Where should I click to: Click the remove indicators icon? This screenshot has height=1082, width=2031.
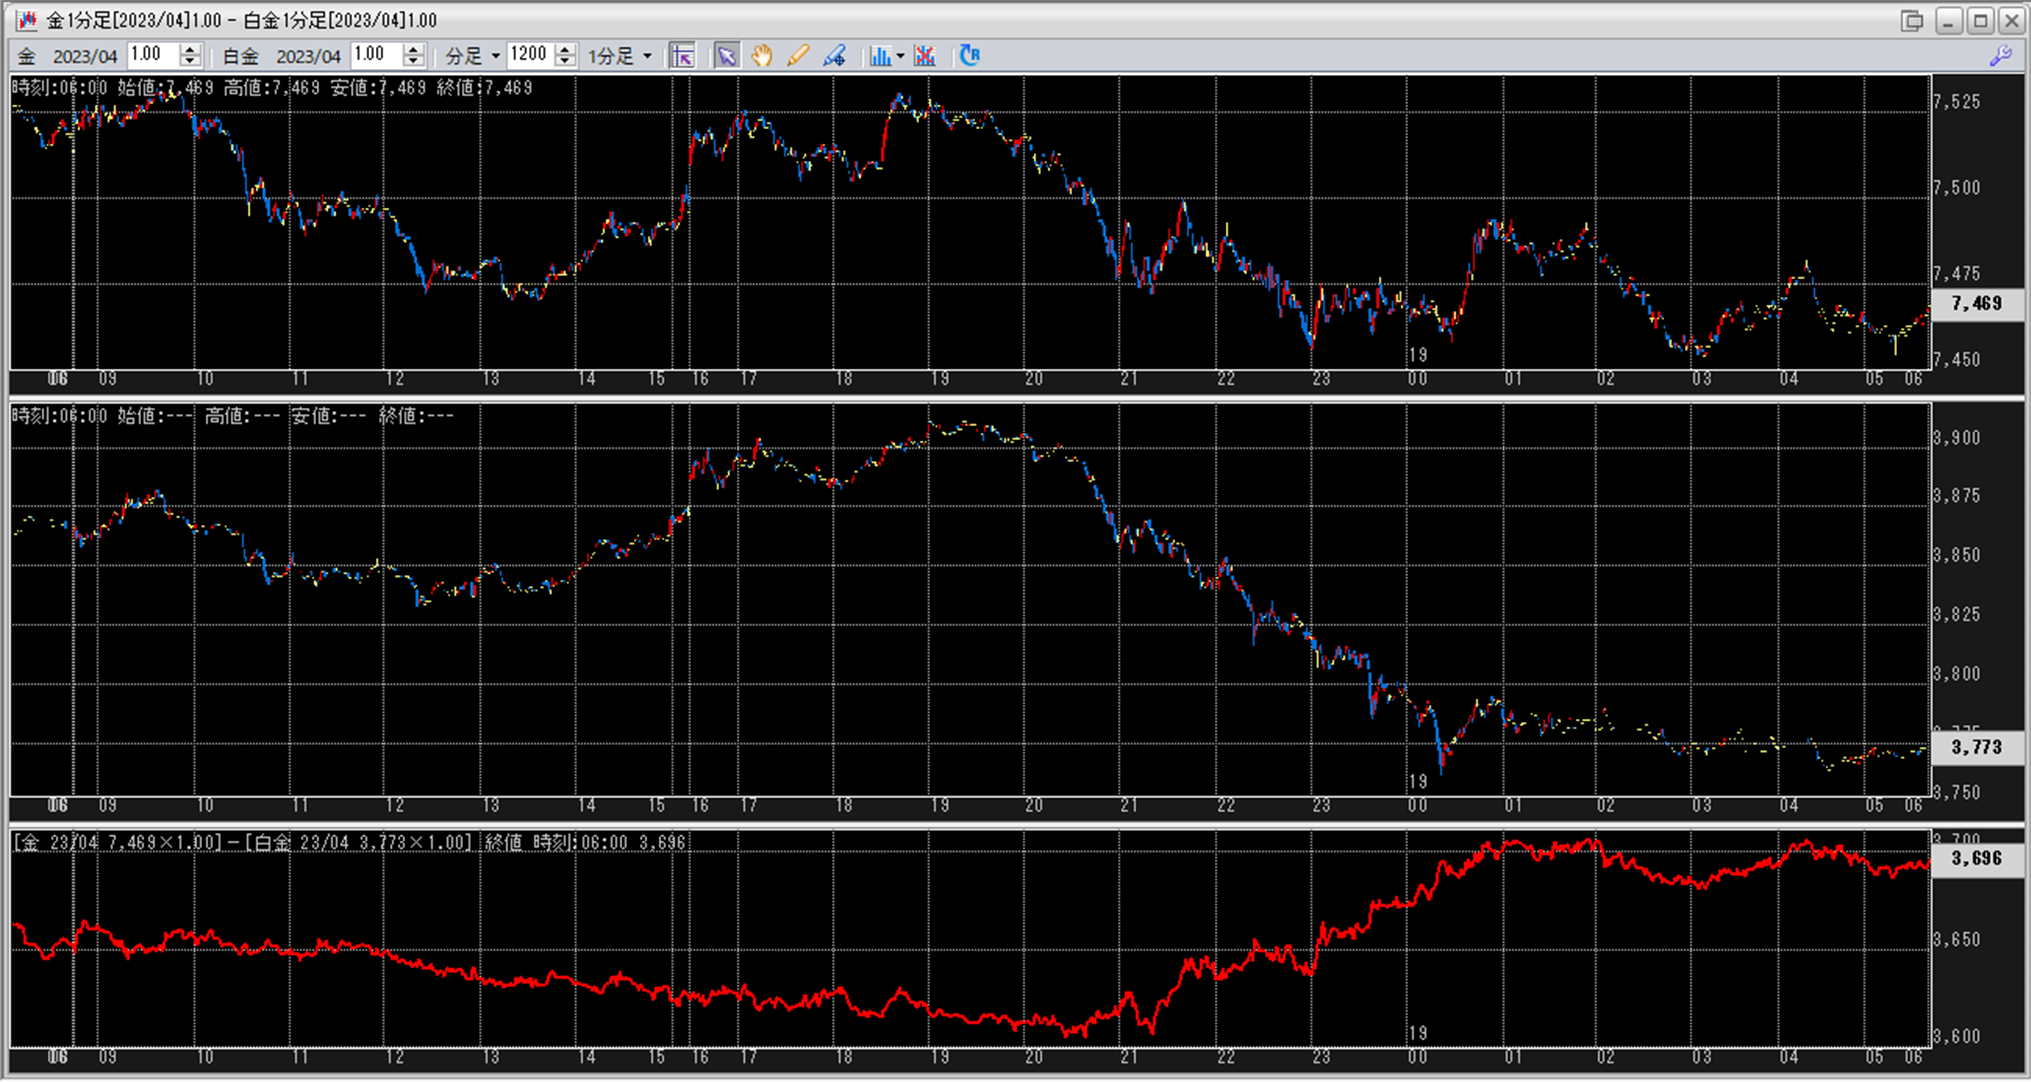pos(925,56)
